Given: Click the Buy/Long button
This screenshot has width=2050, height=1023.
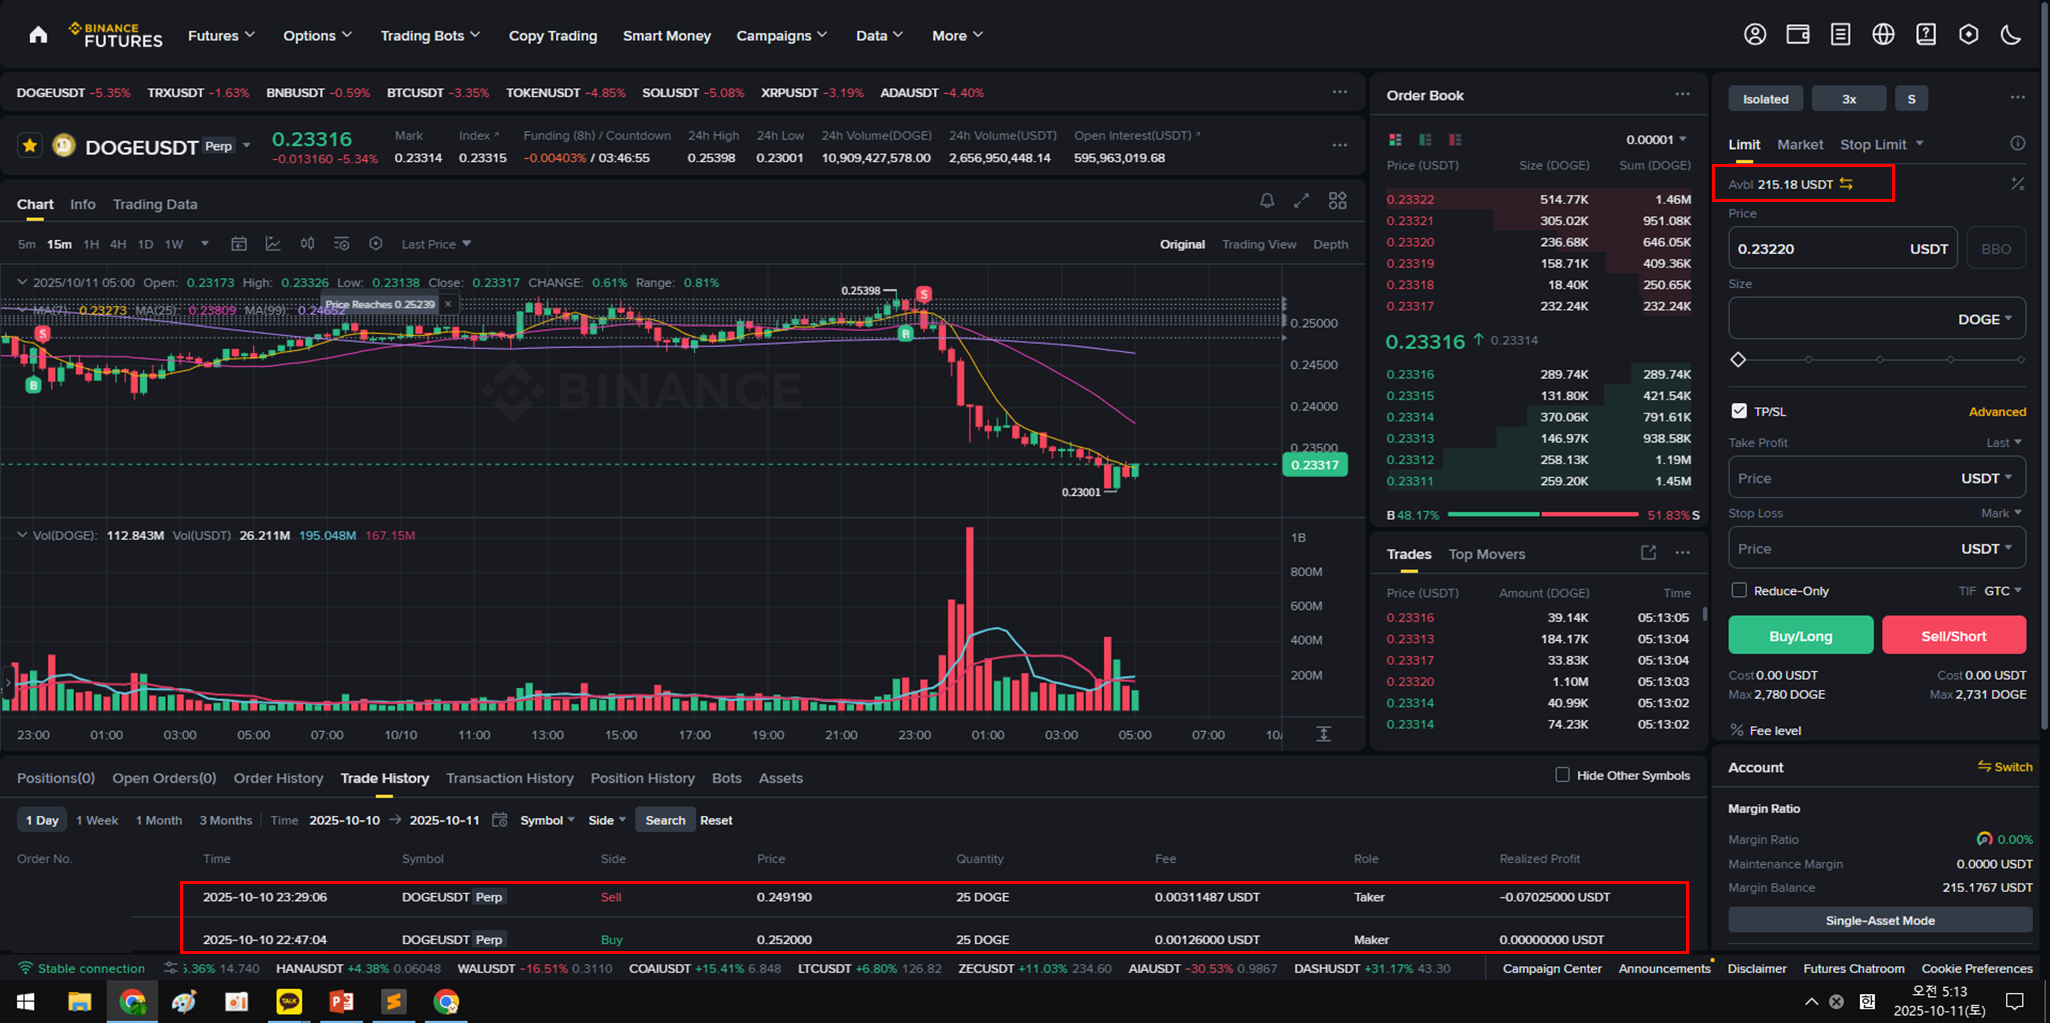Looking at the screenshot, I should tap(1800, 636).
